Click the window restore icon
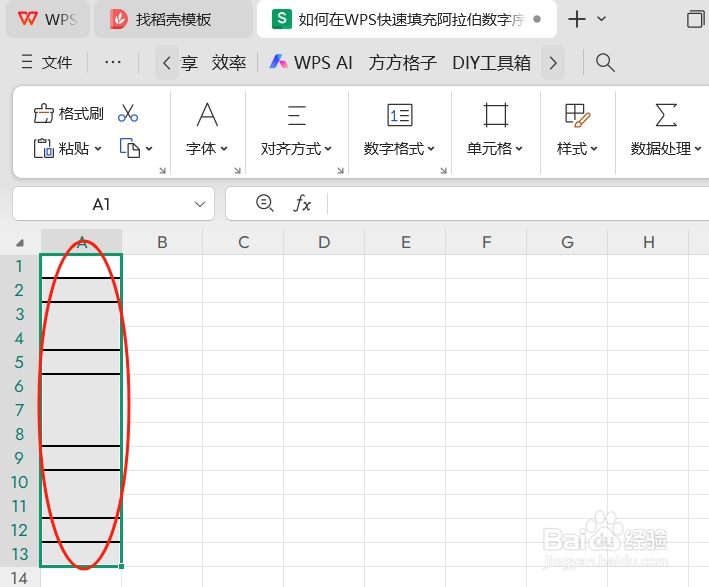The width and height of the screenshot is (709, 587). (x=695, y=19)
